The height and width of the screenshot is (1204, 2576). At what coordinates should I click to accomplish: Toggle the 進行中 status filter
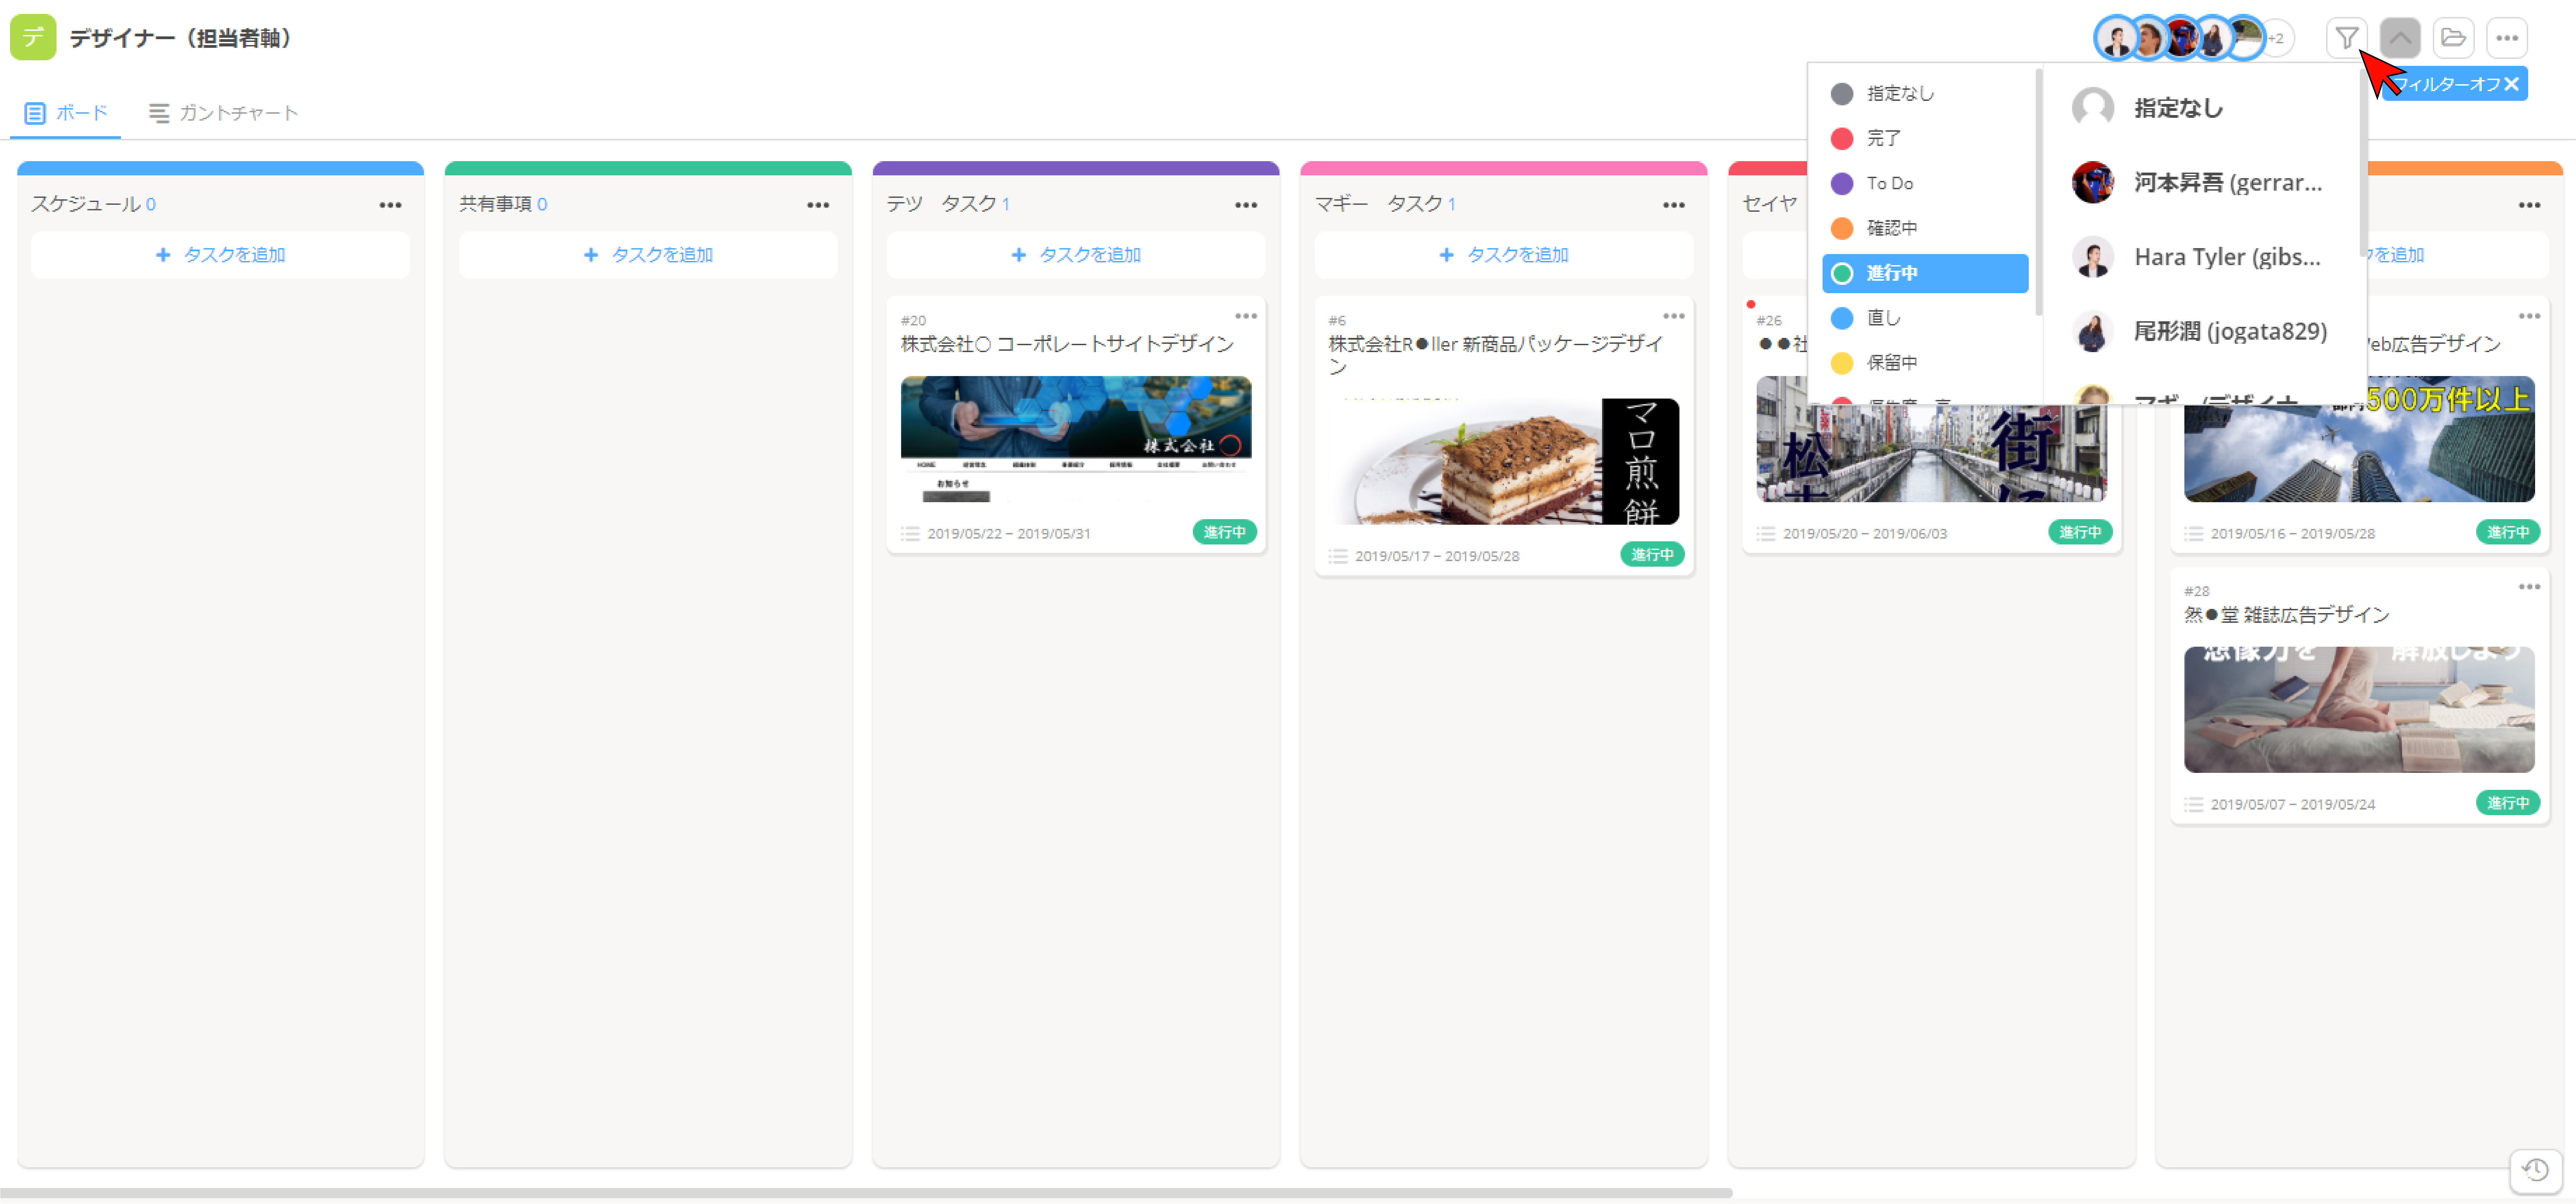(x=1926, y=273)
